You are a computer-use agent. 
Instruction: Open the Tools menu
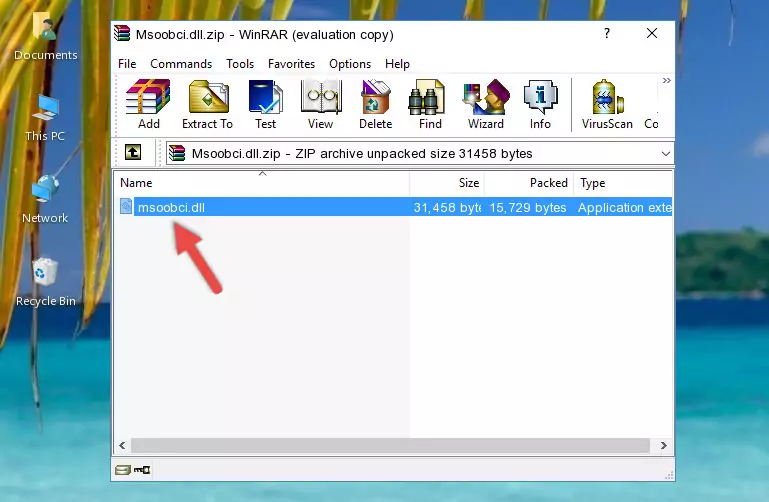coord(240,64)
